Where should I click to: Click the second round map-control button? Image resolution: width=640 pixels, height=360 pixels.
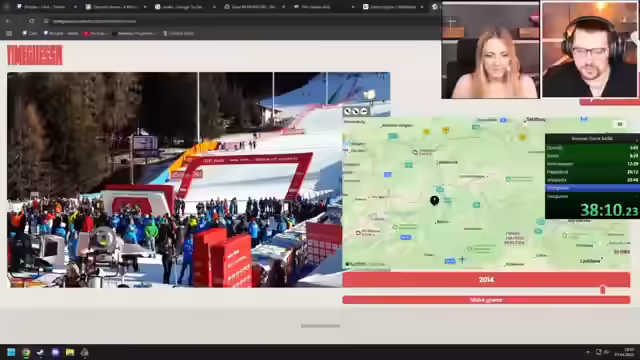pos(356,111)
